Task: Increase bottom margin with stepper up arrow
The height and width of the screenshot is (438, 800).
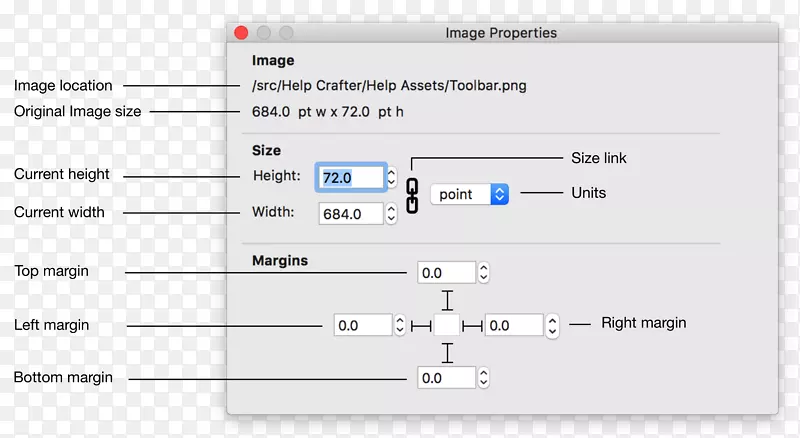Action: click(484, 373)
